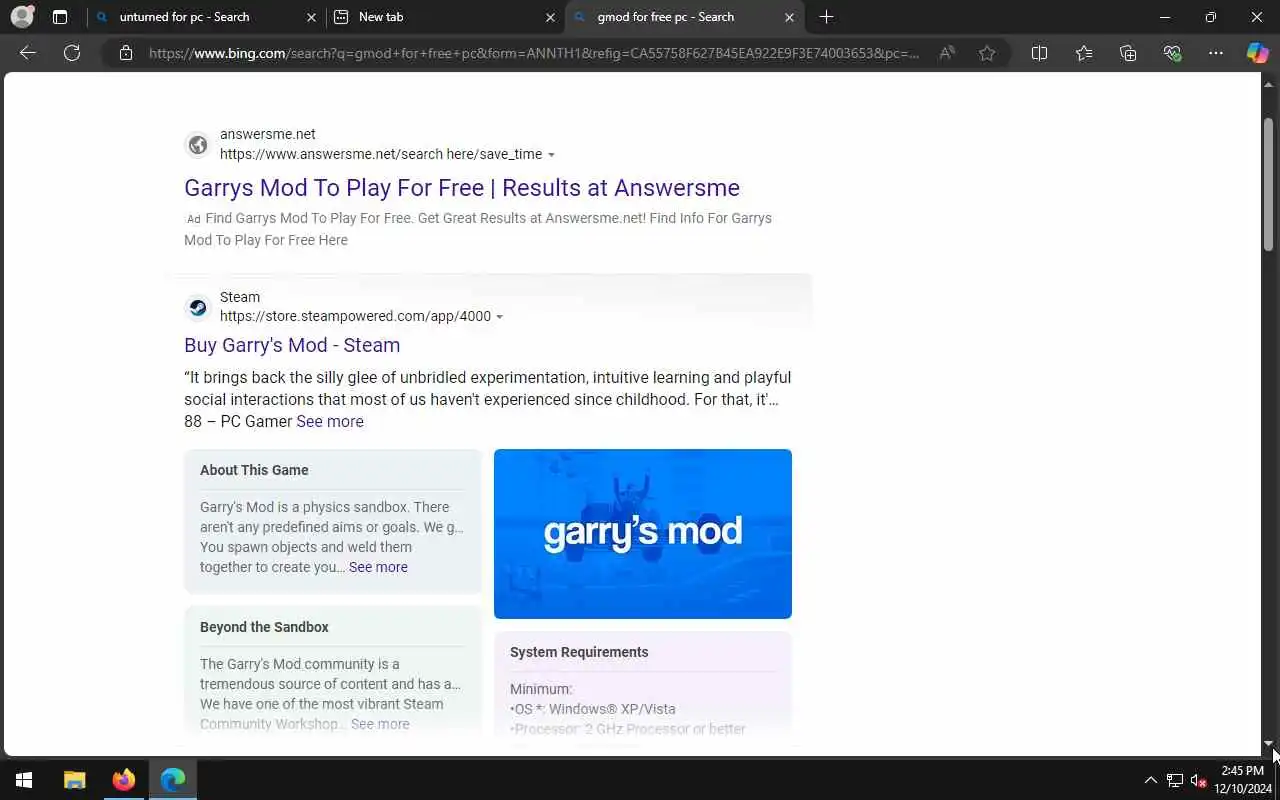Open File Explorer from the taskbar
This screenshot has width=1280, height=800.
tap(75, 780)
